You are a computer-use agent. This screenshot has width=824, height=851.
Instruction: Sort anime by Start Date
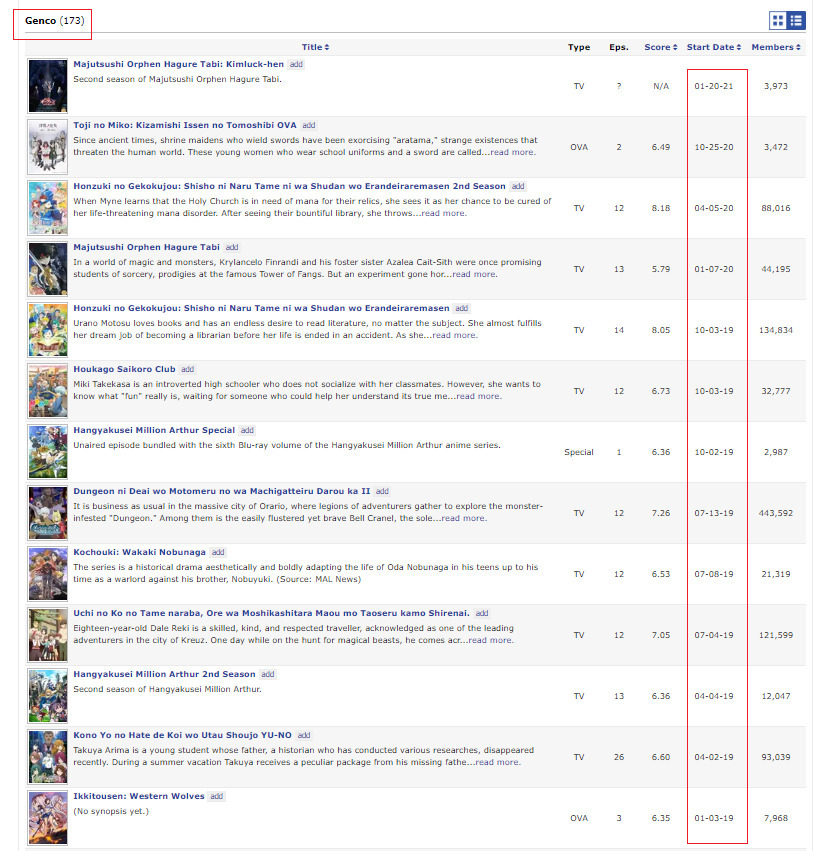click(x=715, y=47)
